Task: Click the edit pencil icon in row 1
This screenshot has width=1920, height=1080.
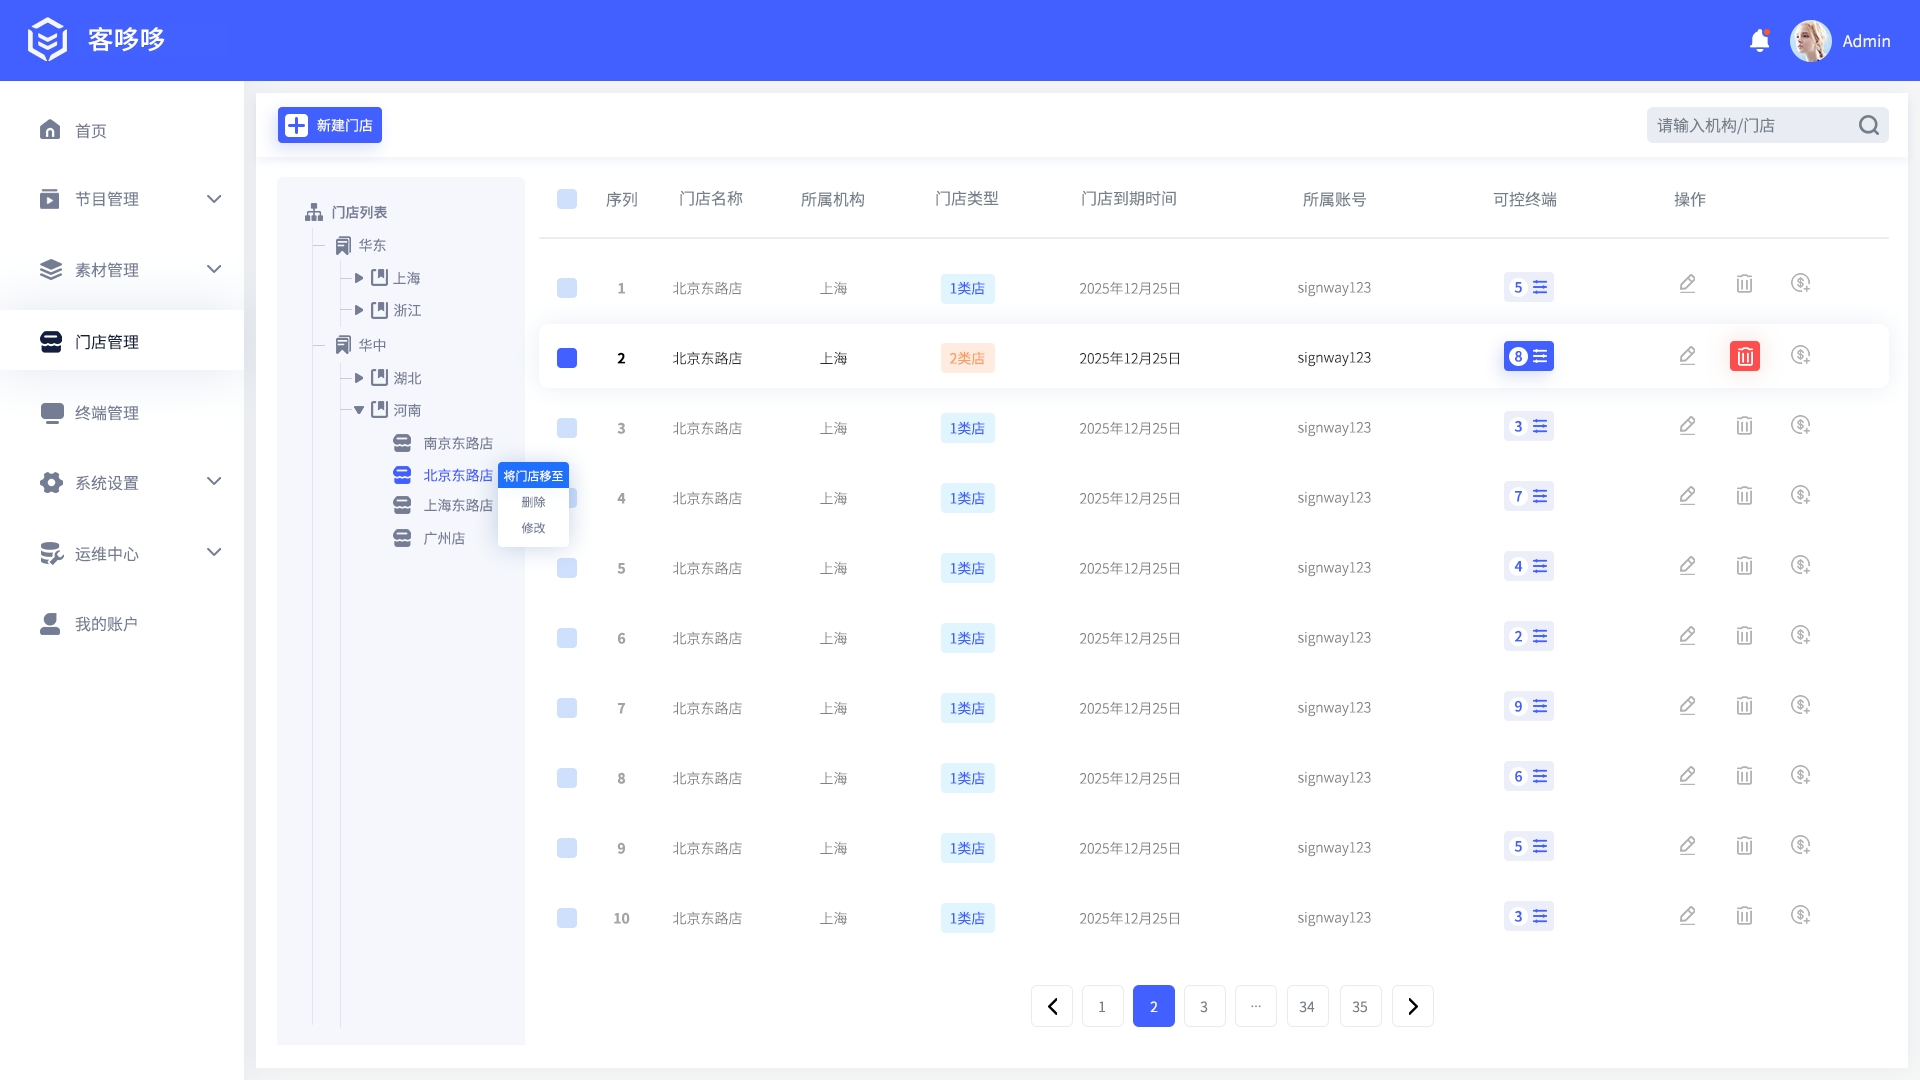Action: click(1687, 285)
